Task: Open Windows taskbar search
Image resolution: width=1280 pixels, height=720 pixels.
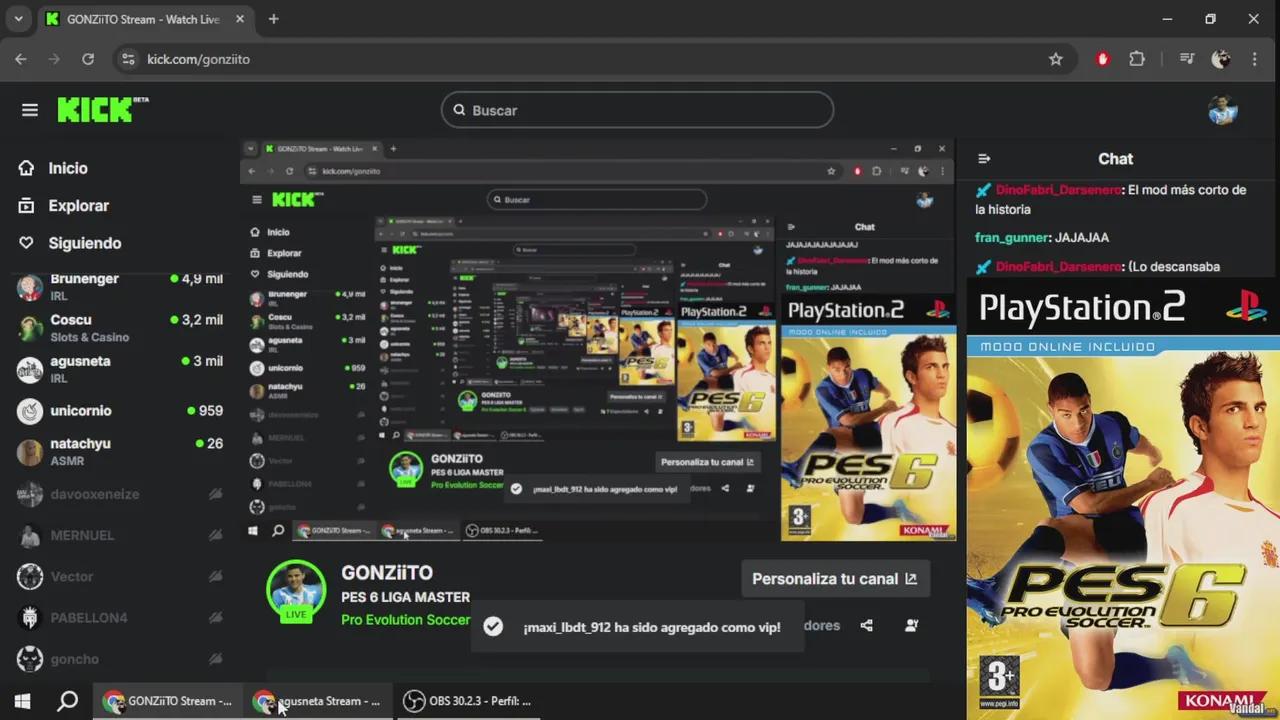Action: click(x=67, y=701)
